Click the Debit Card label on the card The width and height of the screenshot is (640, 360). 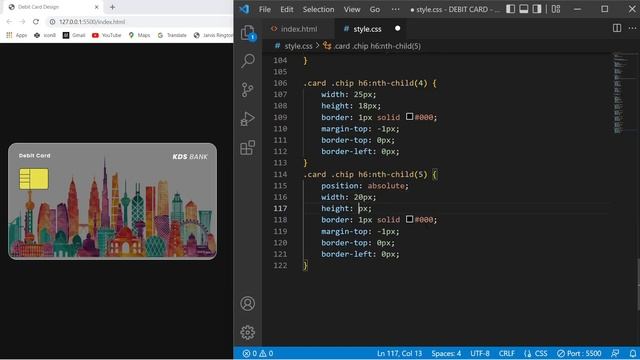[x=35, y=156]
